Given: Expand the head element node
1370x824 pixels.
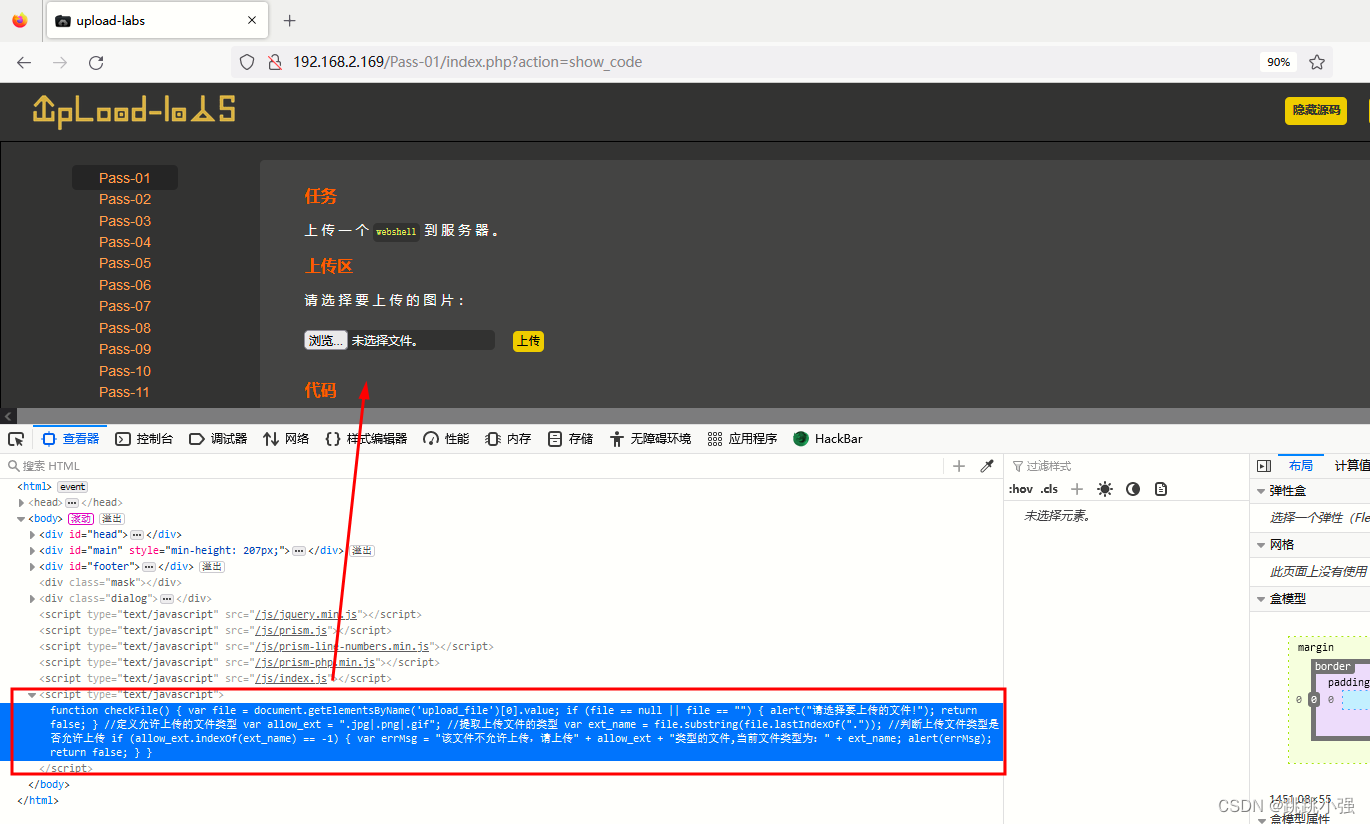Looking at the screenshot, I should click(x=21, y=503).
